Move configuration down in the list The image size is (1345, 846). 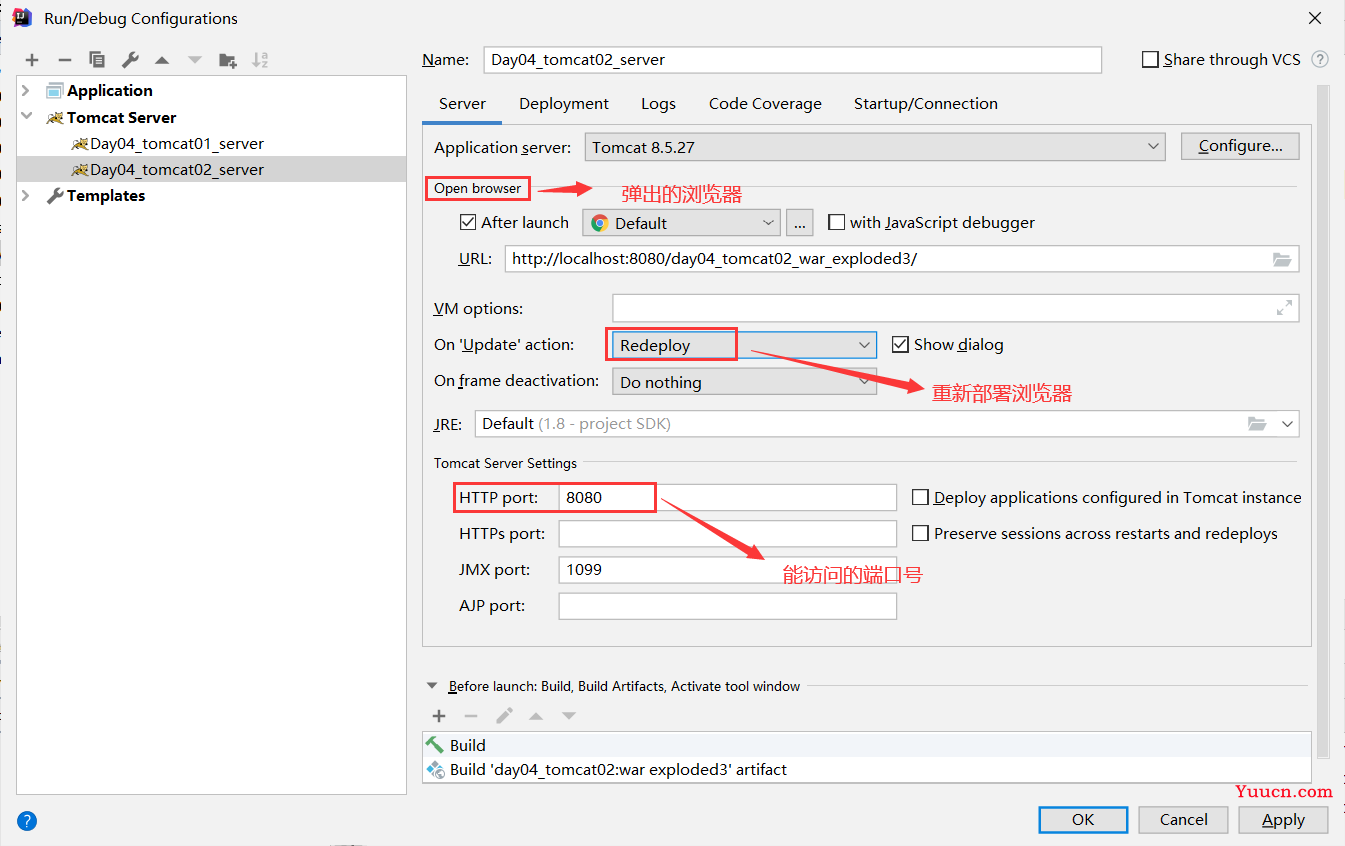194,60
